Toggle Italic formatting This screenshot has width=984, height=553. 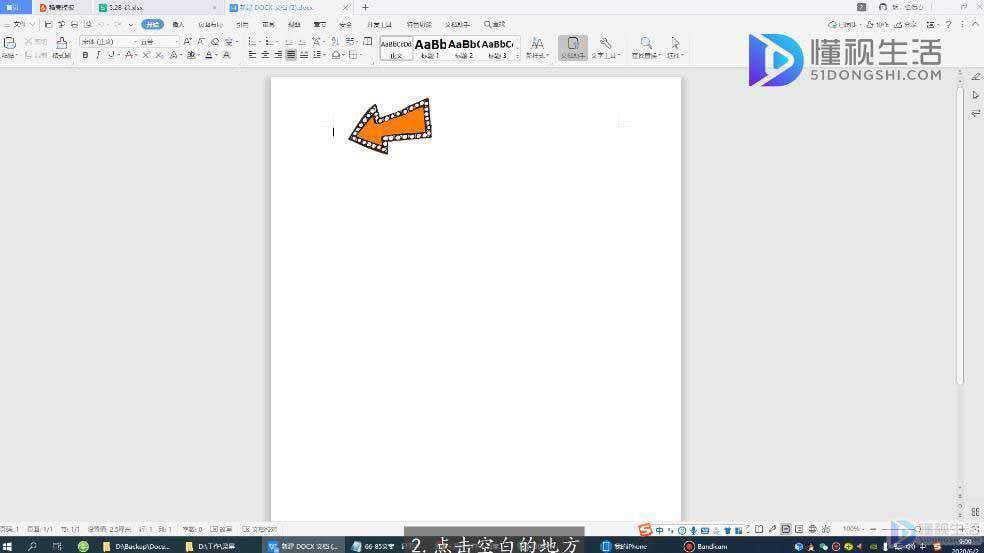click(x=98, y=55)
